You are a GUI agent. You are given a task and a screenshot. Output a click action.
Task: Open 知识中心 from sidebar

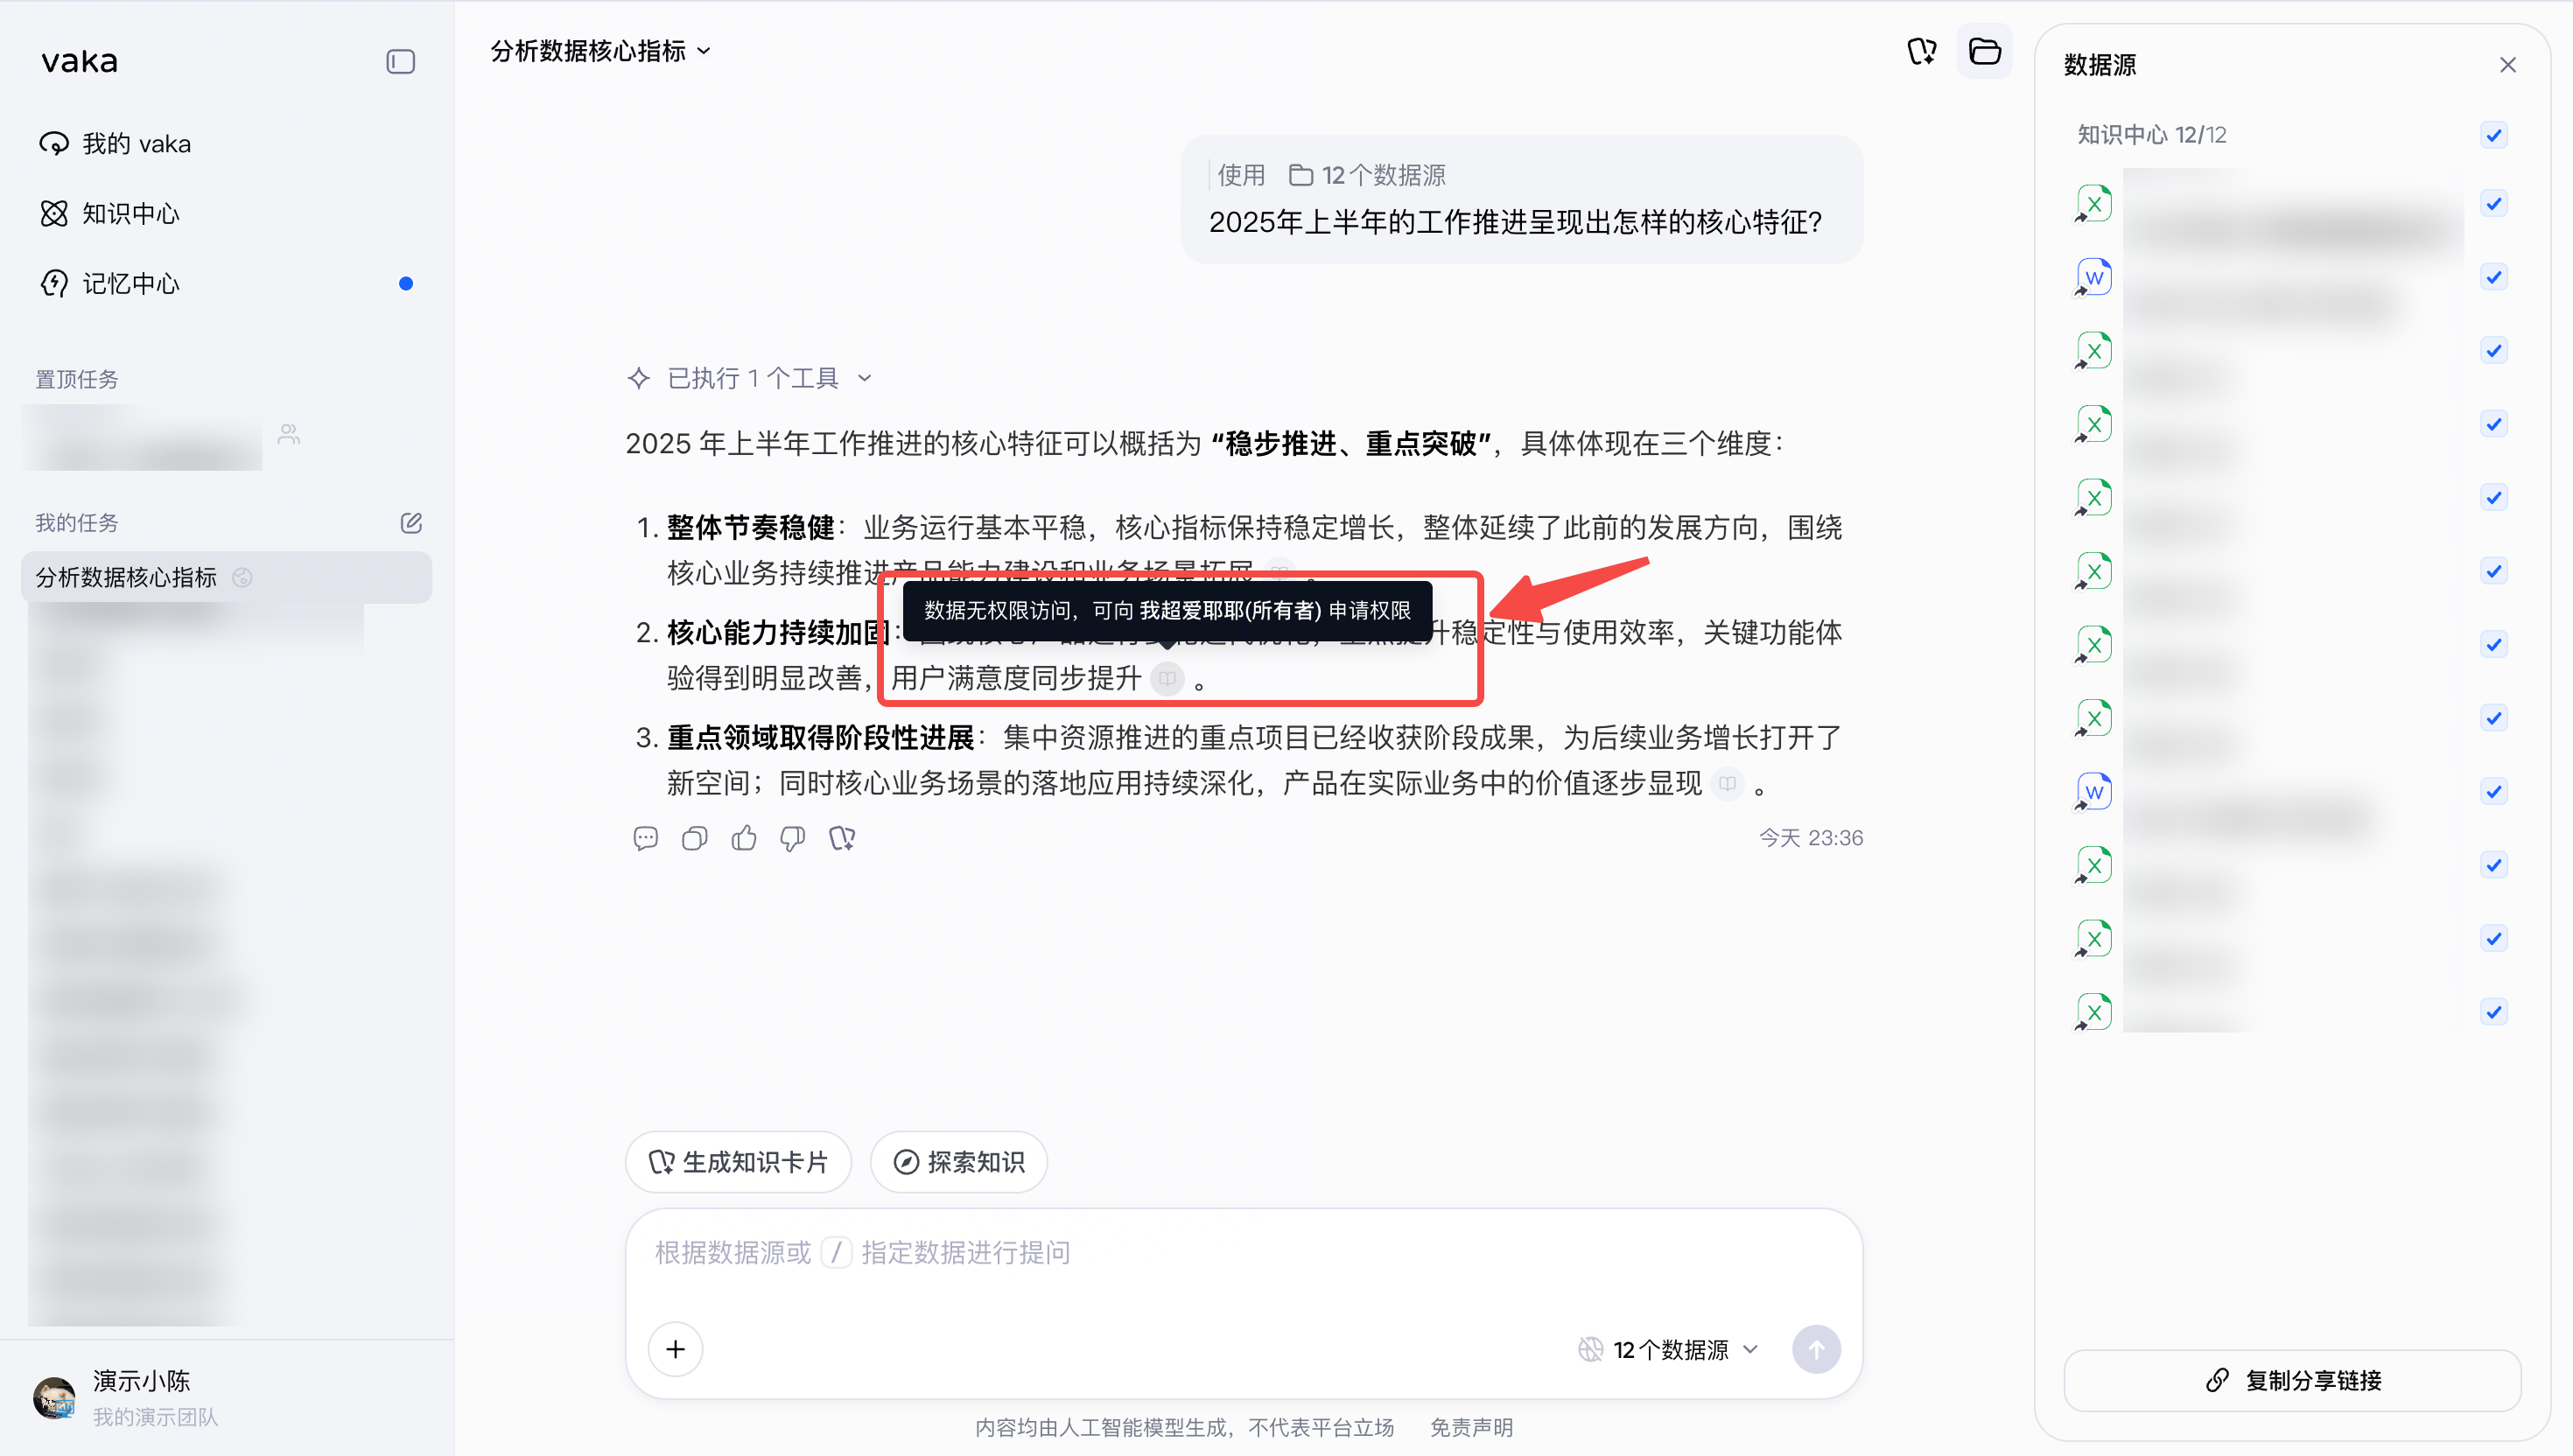(109, 214)
